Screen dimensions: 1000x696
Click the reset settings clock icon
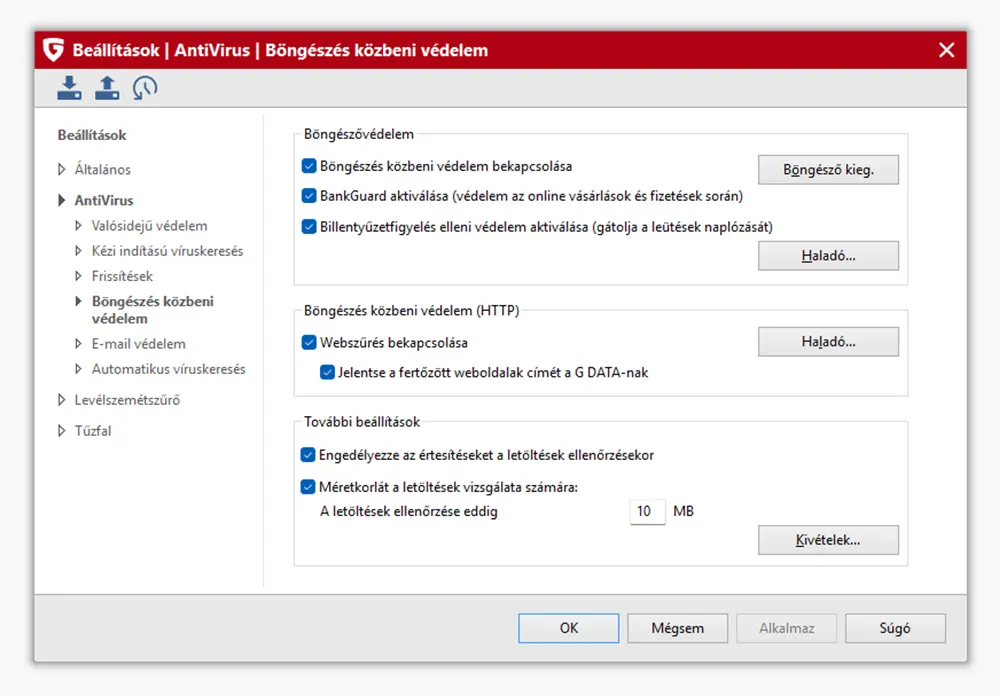(x=145, y=88)
